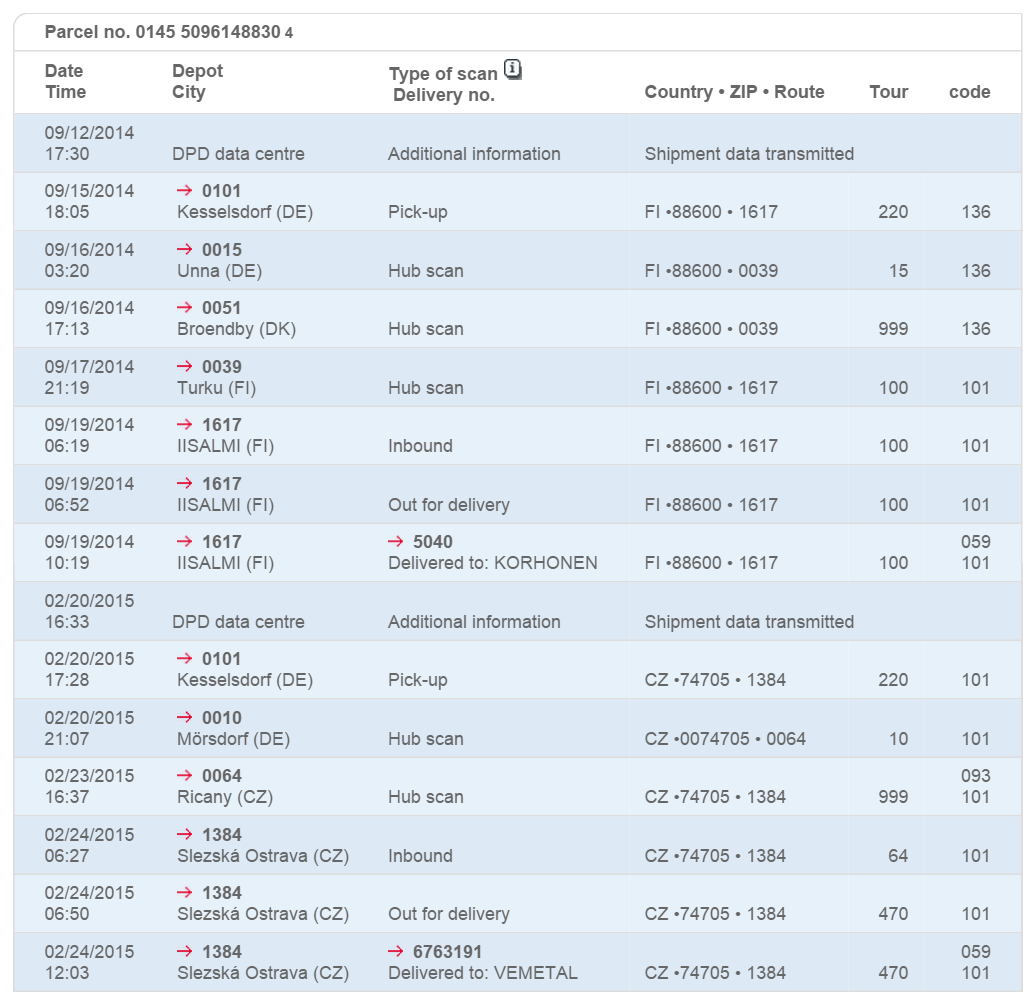The image size is (1036, 1004).
Task: Open depot 0051 link for Broendby
Action: [x=221, y=308]
